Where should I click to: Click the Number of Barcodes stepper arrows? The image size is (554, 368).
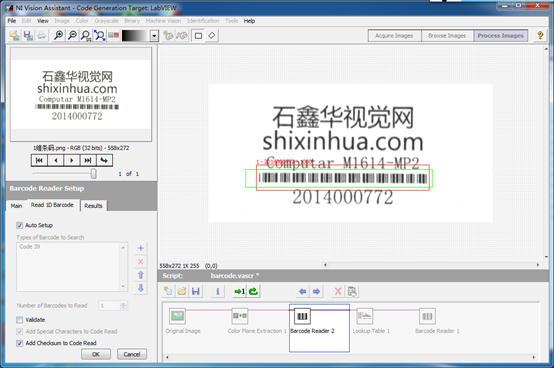(x=124, y=305)
